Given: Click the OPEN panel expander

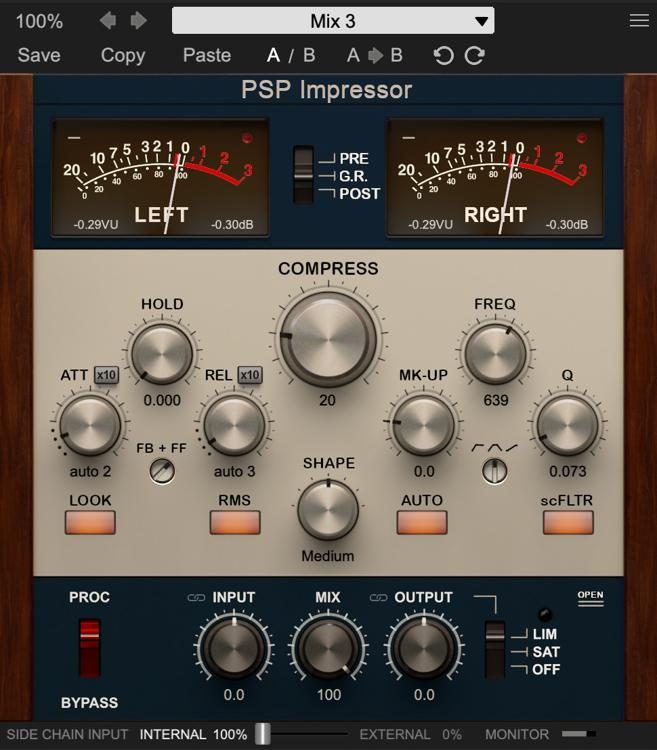Looking at the screenshot, I should click(590, 598).
